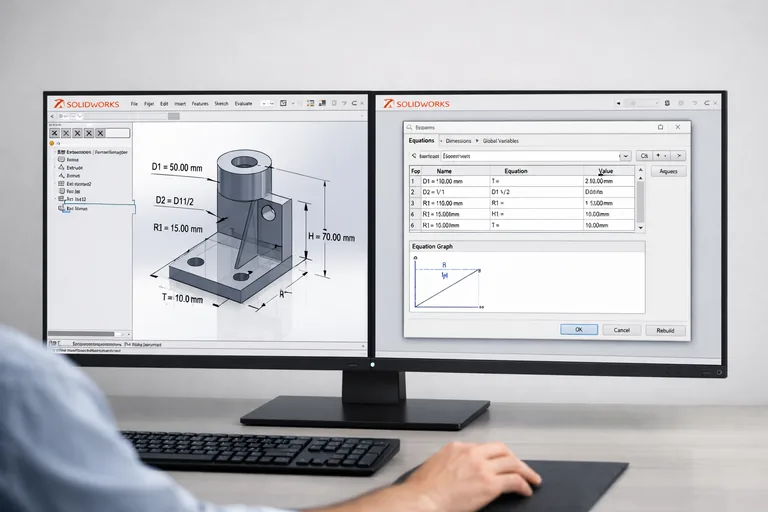Click the rightmost X box in feature panel
This screenshot has width=768, height=512.
pyautogui.click(x=100, y=133)
